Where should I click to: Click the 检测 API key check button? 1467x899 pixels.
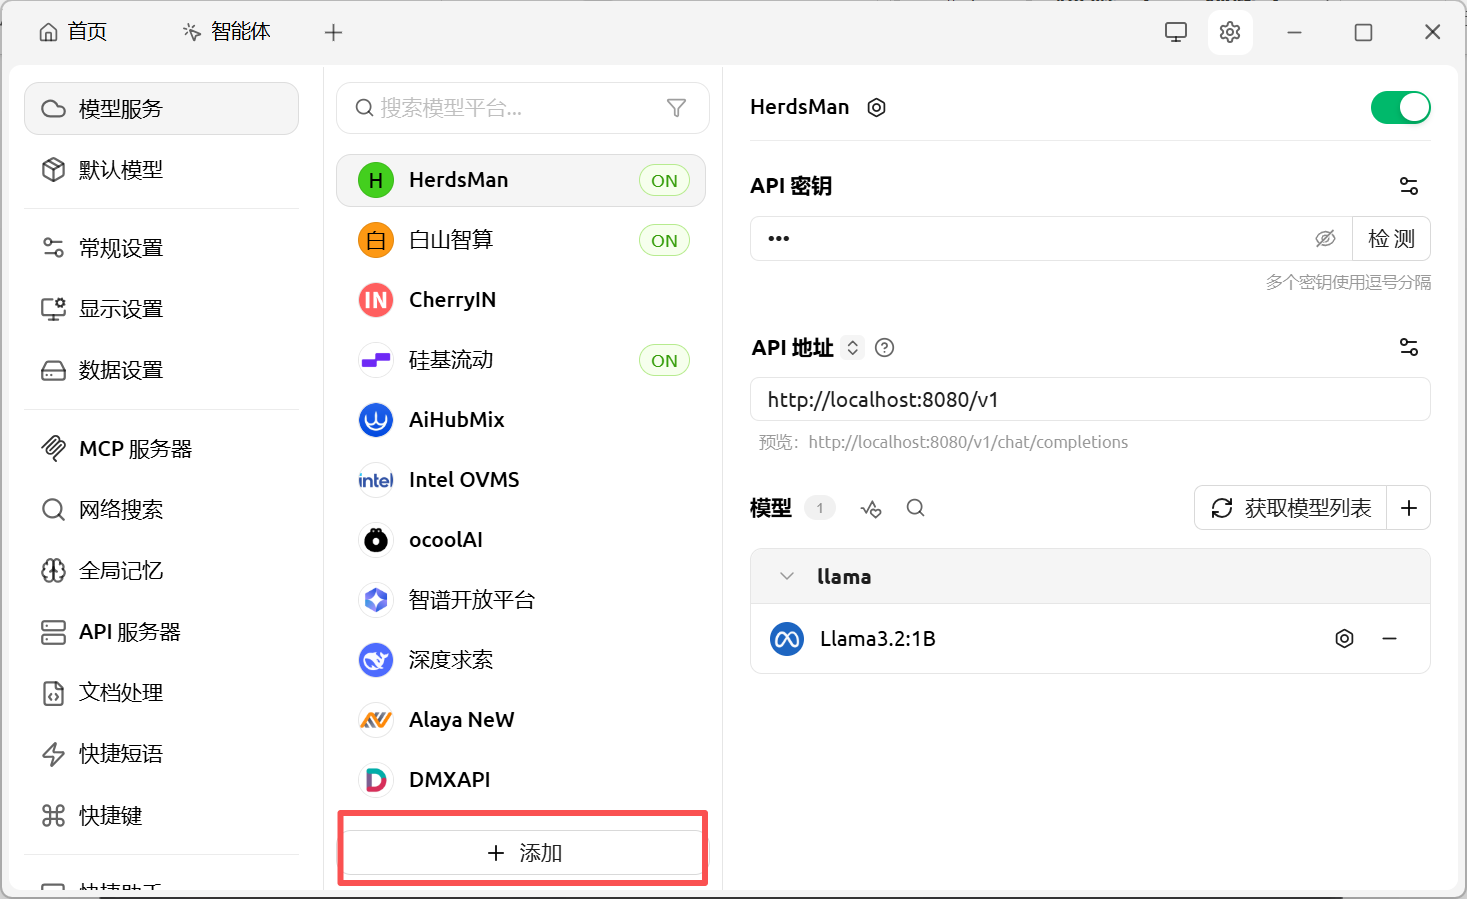(x=1391, y=239)
